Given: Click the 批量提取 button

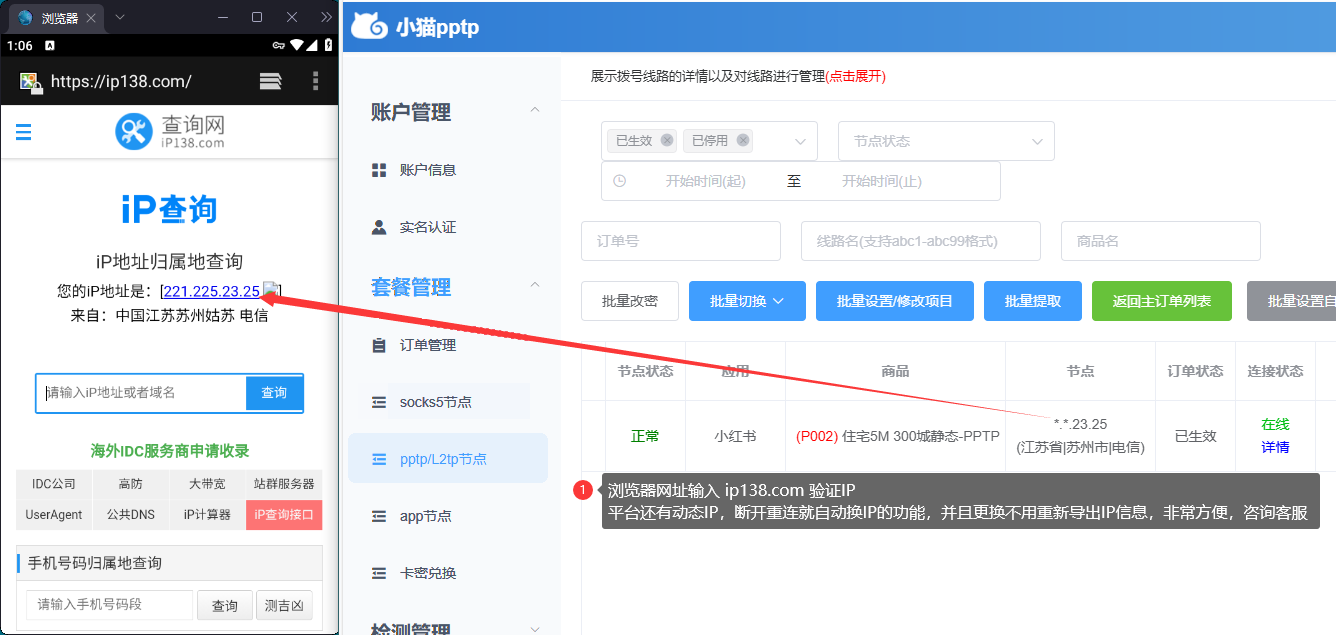Looking at the screenshot, I should [x=1033, y=301].
